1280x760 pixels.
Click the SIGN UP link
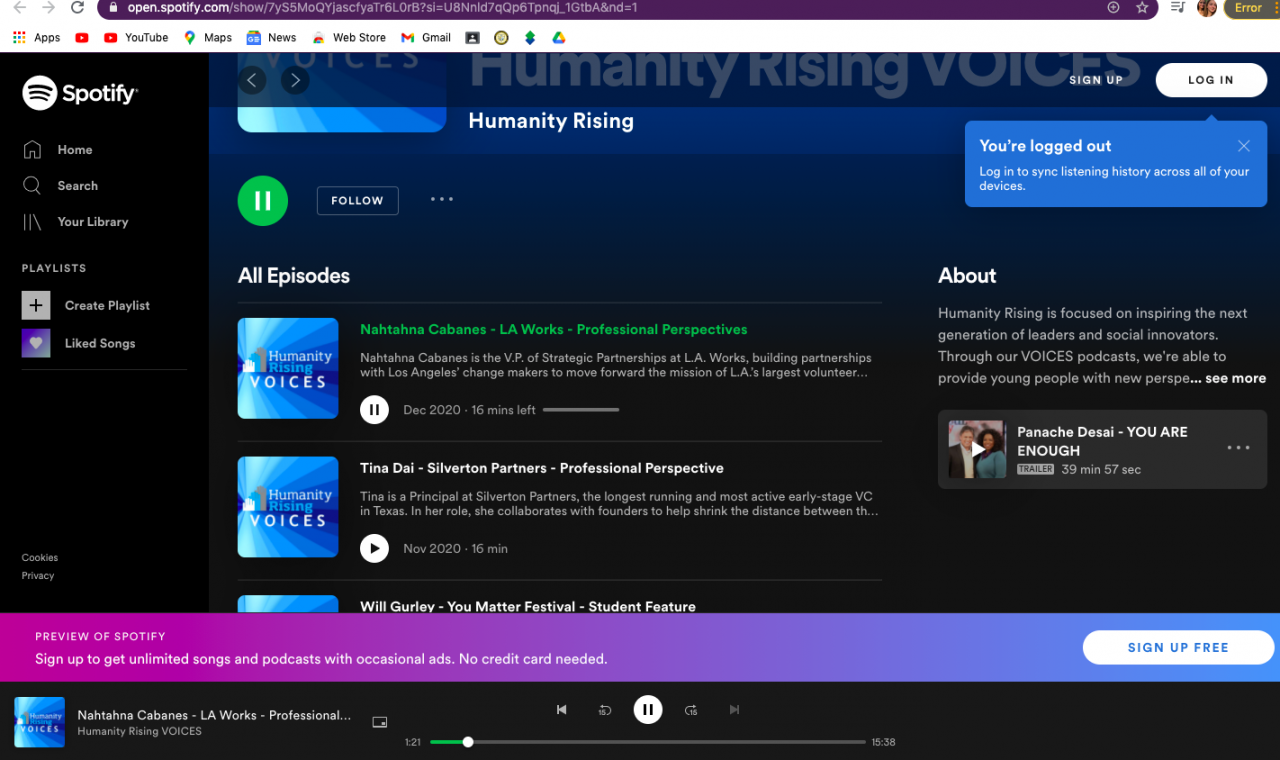click(1096, 80)
